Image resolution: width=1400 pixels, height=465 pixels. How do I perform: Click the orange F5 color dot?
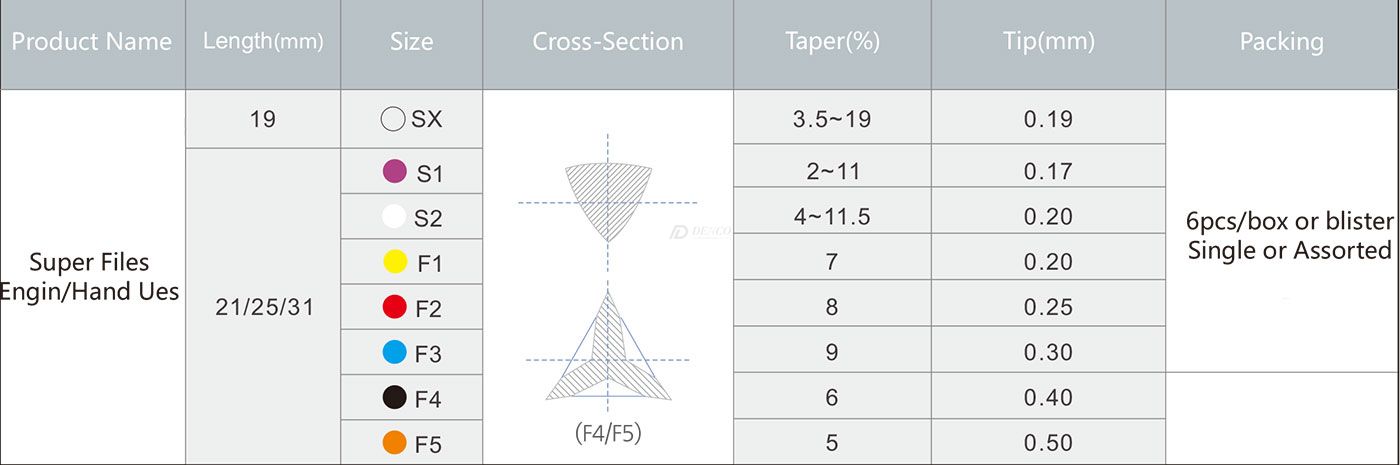pos(395,442)
